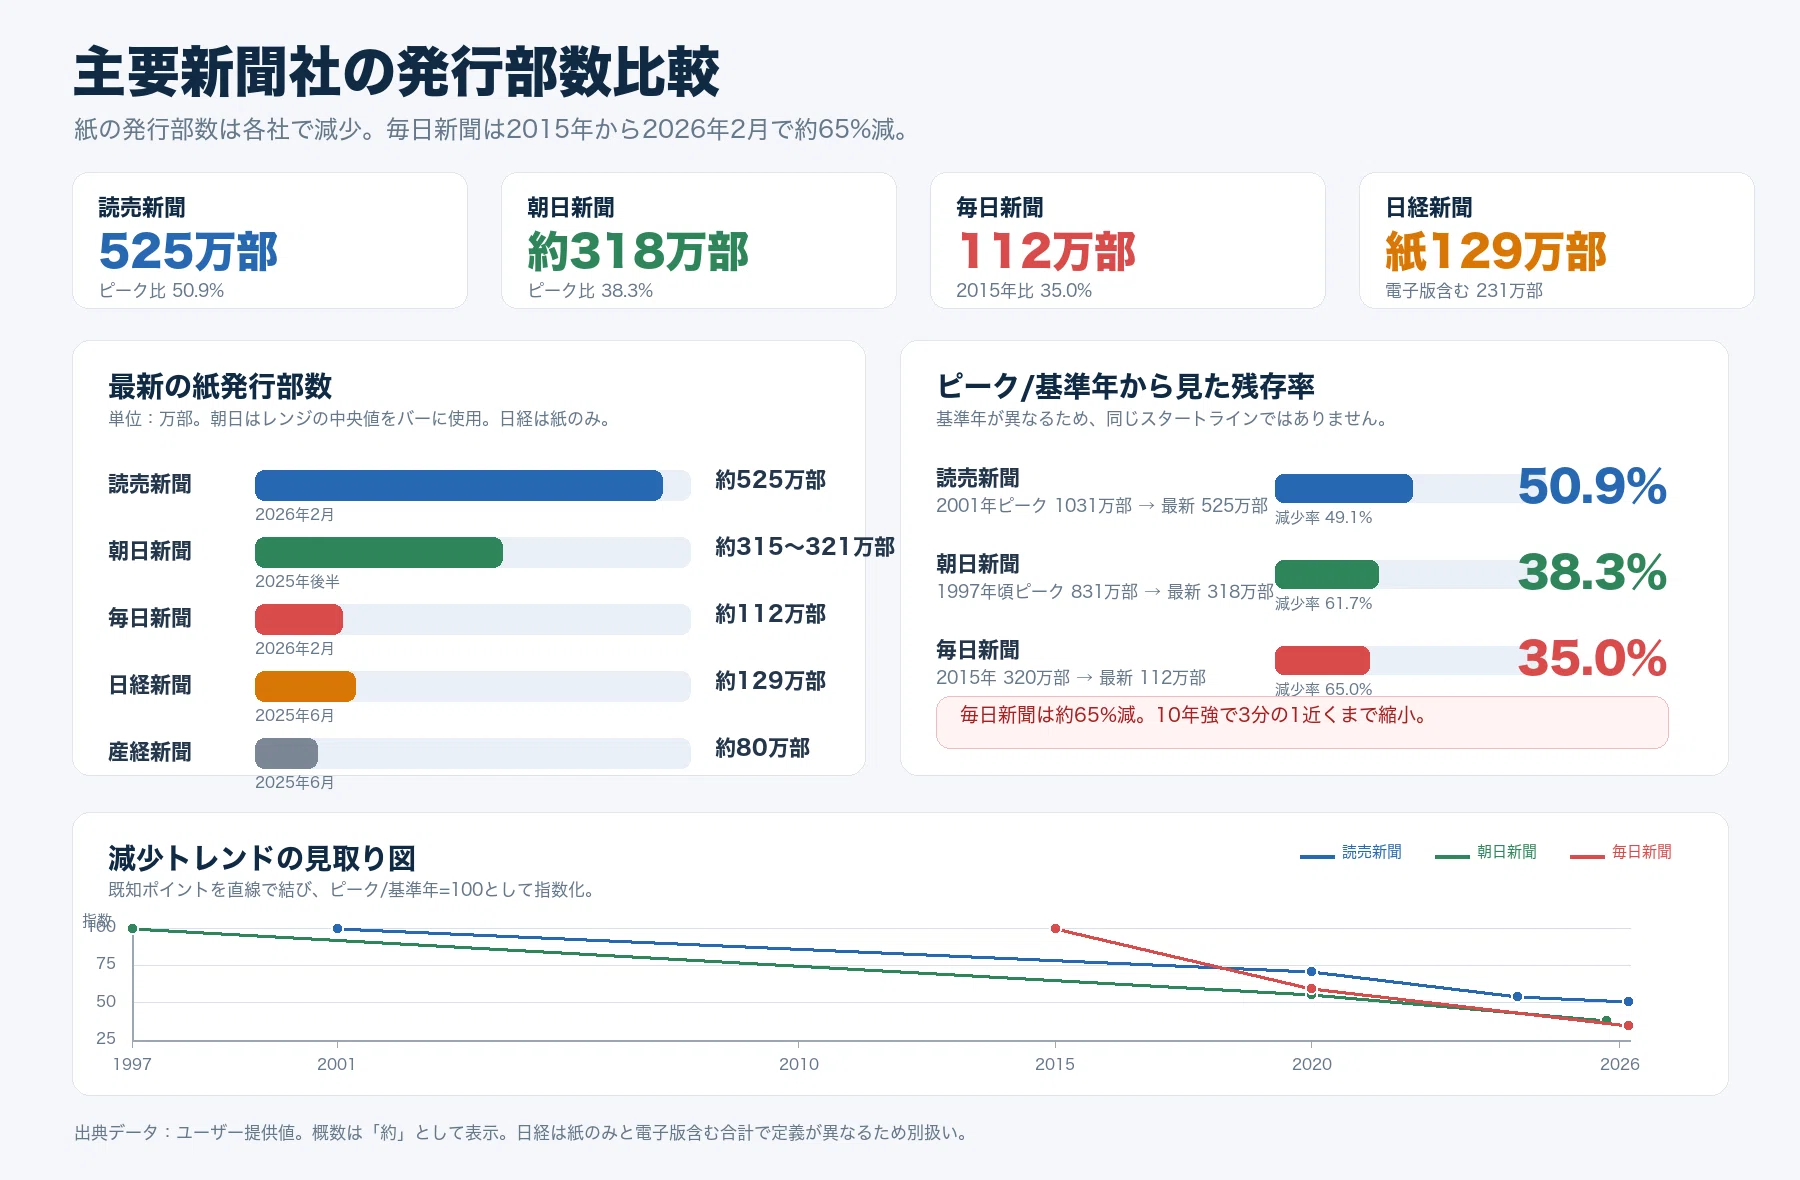Screen dimensions: 1800x1180
Task: Click the 2015年 320万部 description
Action: 1071,678
